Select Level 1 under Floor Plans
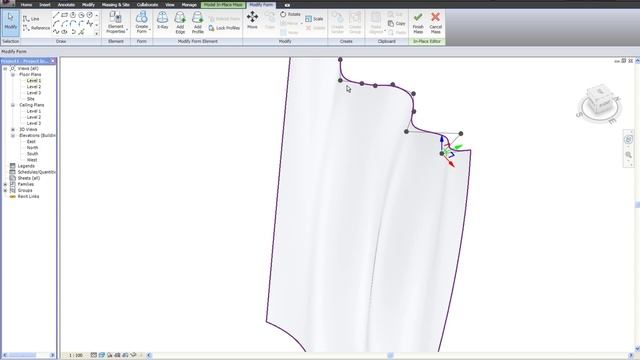 33,81
